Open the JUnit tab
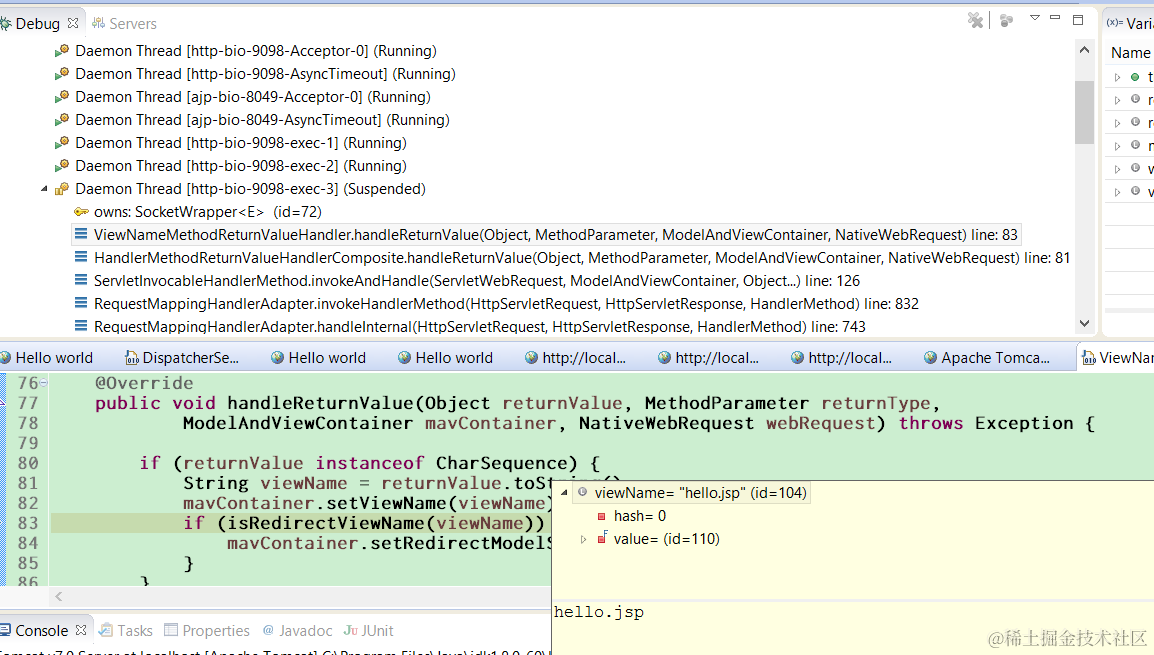Screen dimensions: 1154x655 tap(369, 631)
